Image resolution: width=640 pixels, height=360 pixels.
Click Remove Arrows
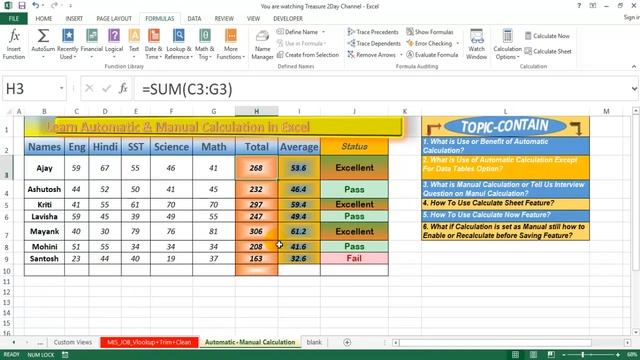tap(372, 55)
